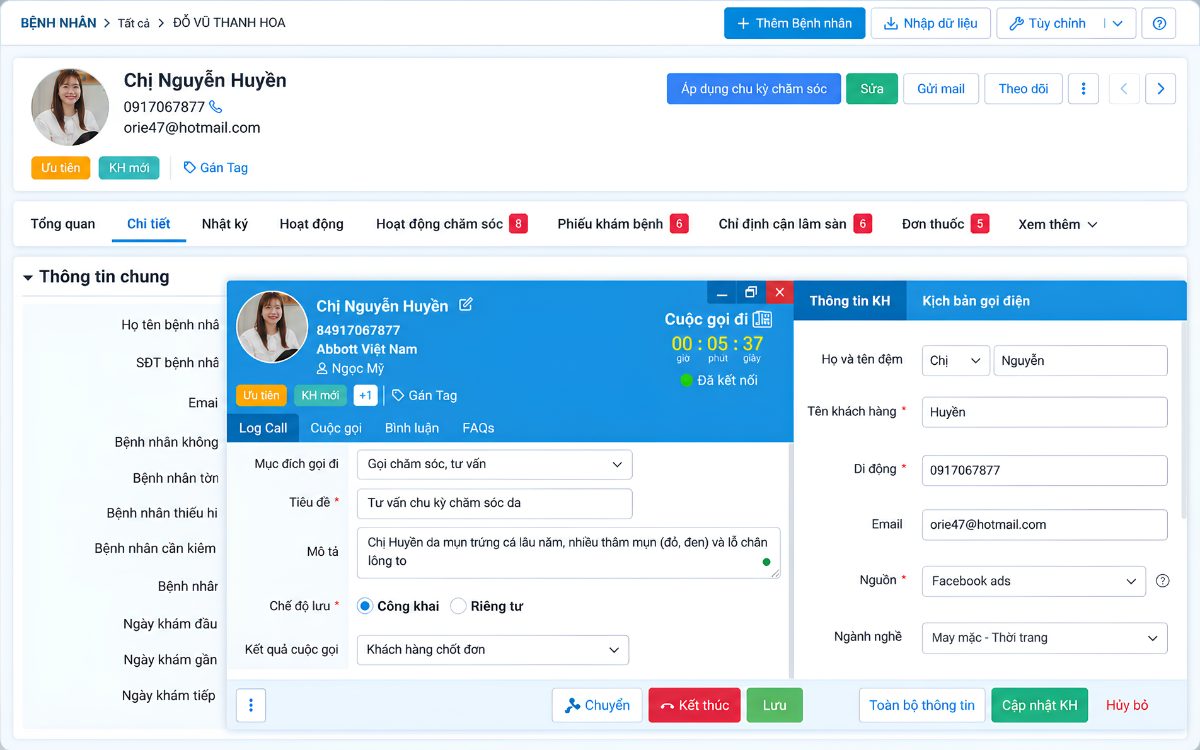Expand the Kết quả cuộc gọi dropdown
The height and width of the screenshot is (750, 1200).
tap(493, 650)
